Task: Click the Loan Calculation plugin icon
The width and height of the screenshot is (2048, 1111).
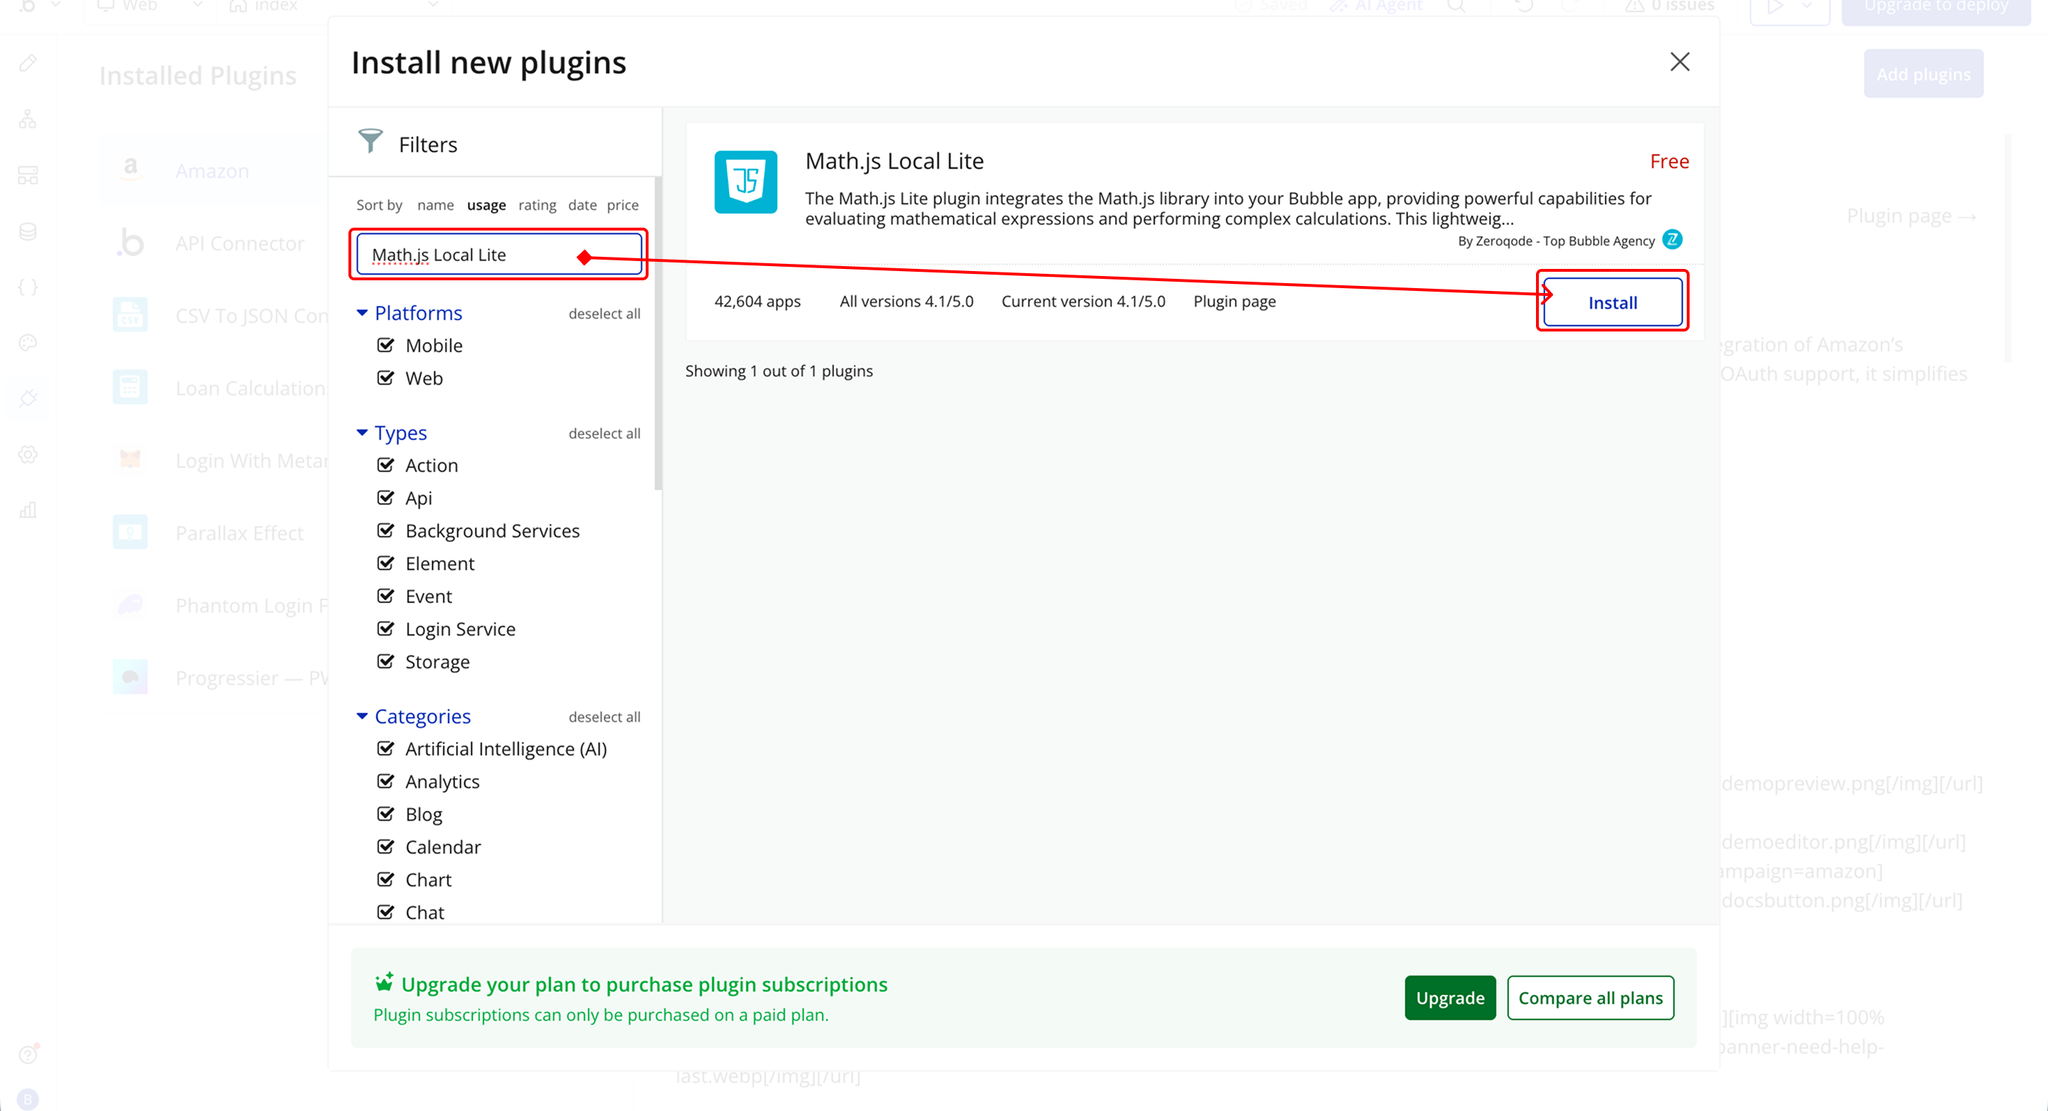Action: click(x=130, y=388)
